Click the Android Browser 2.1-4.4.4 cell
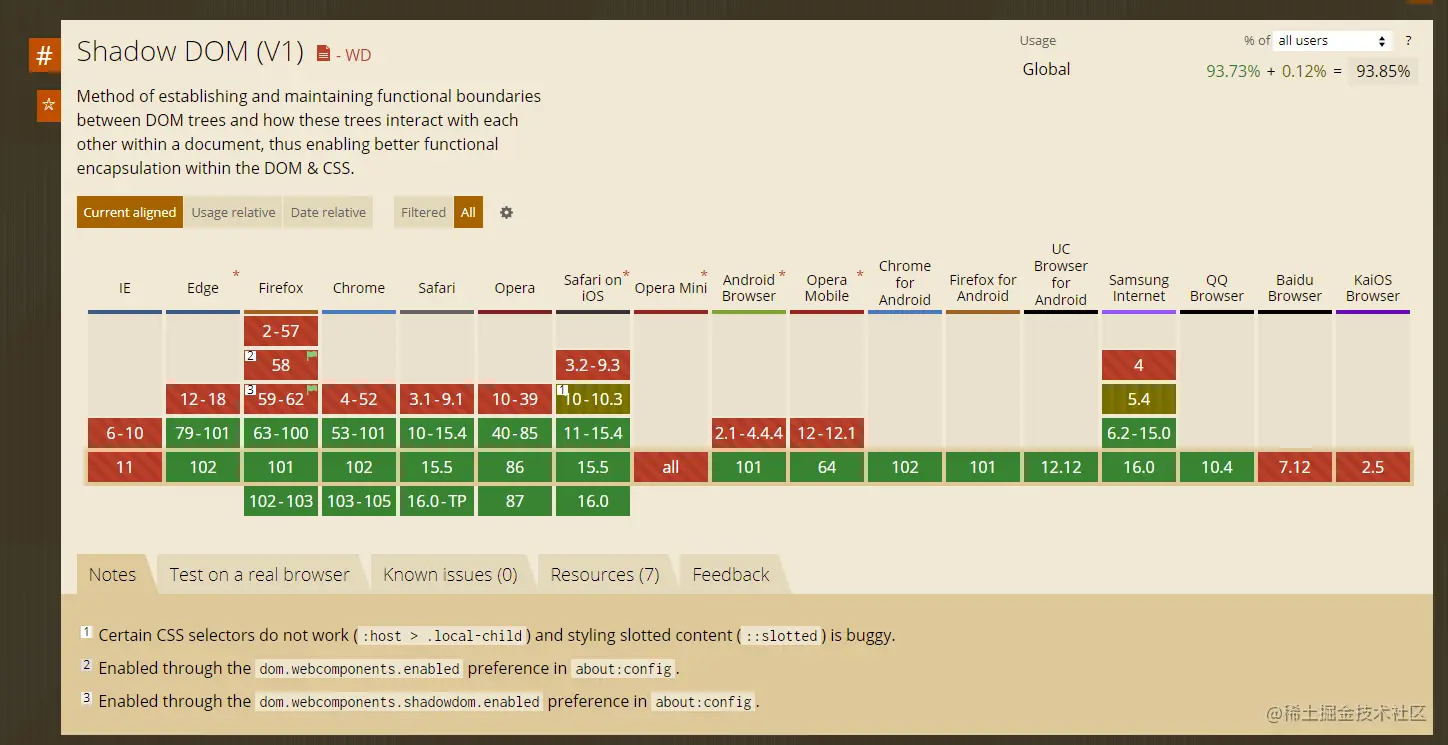 pyautogui.click(x=749, y=433)
